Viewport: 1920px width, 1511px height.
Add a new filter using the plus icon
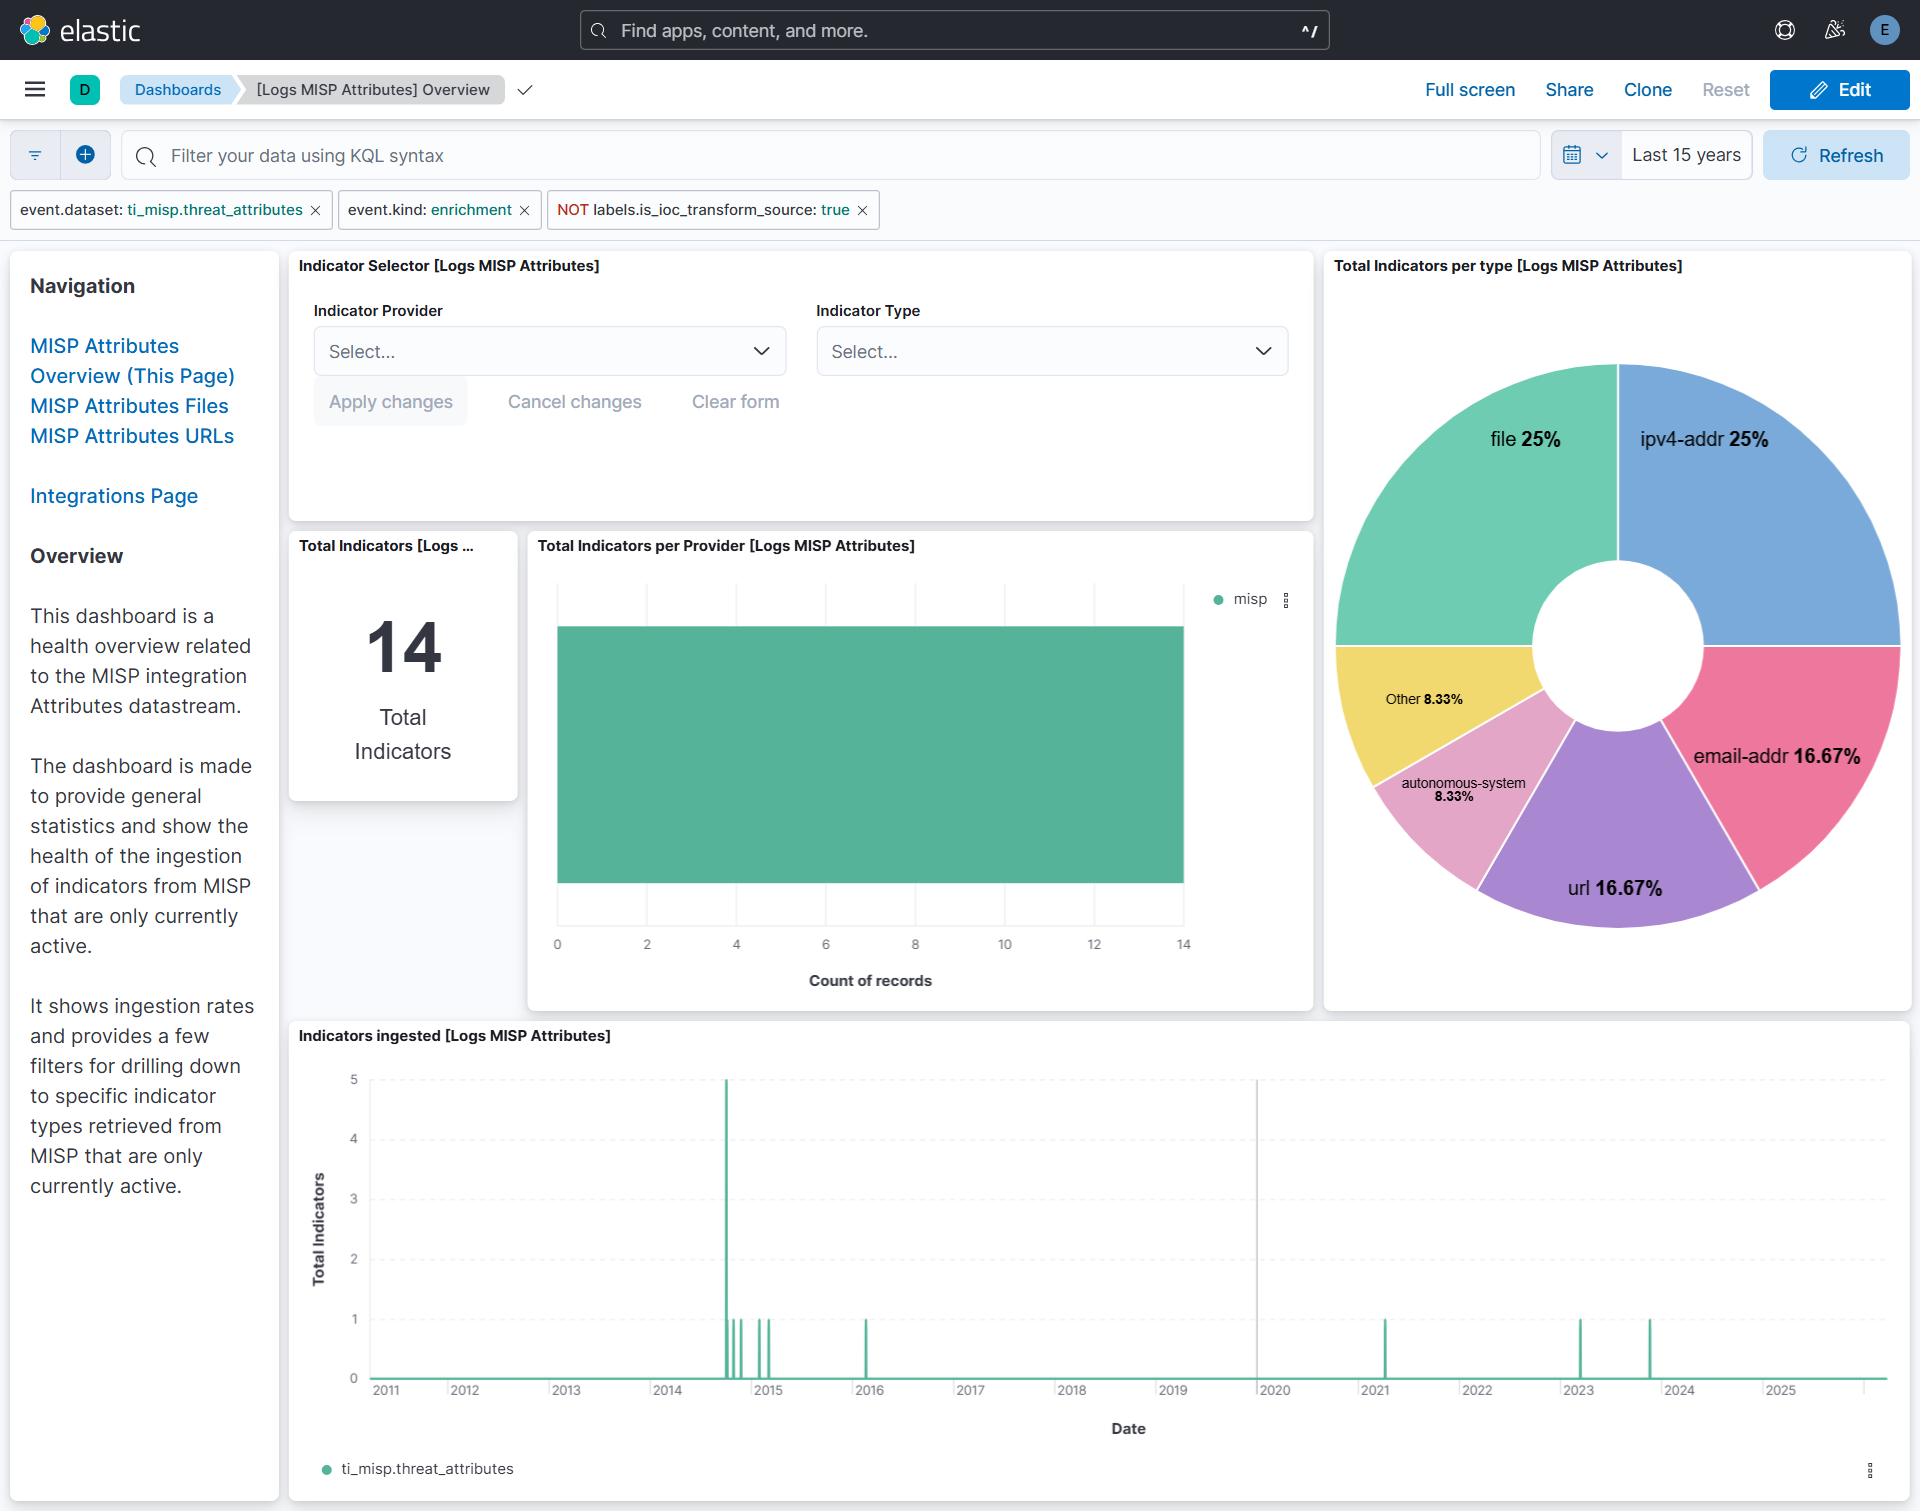click(x=85, y=155)
